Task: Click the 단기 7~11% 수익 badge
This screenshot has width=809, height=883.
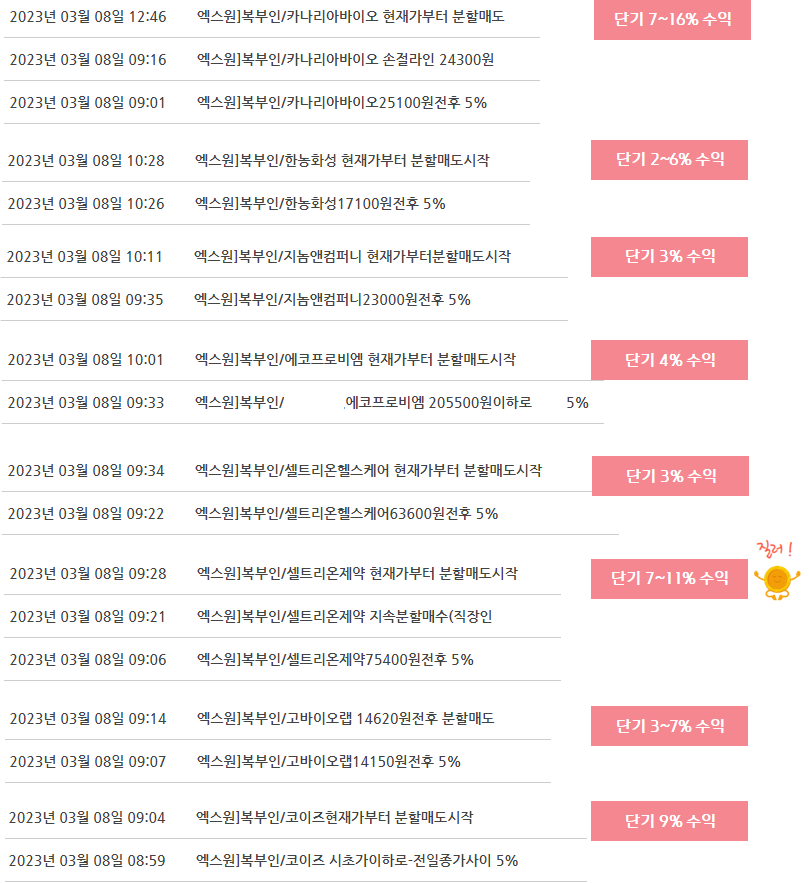Action: [x=669, y=579]
